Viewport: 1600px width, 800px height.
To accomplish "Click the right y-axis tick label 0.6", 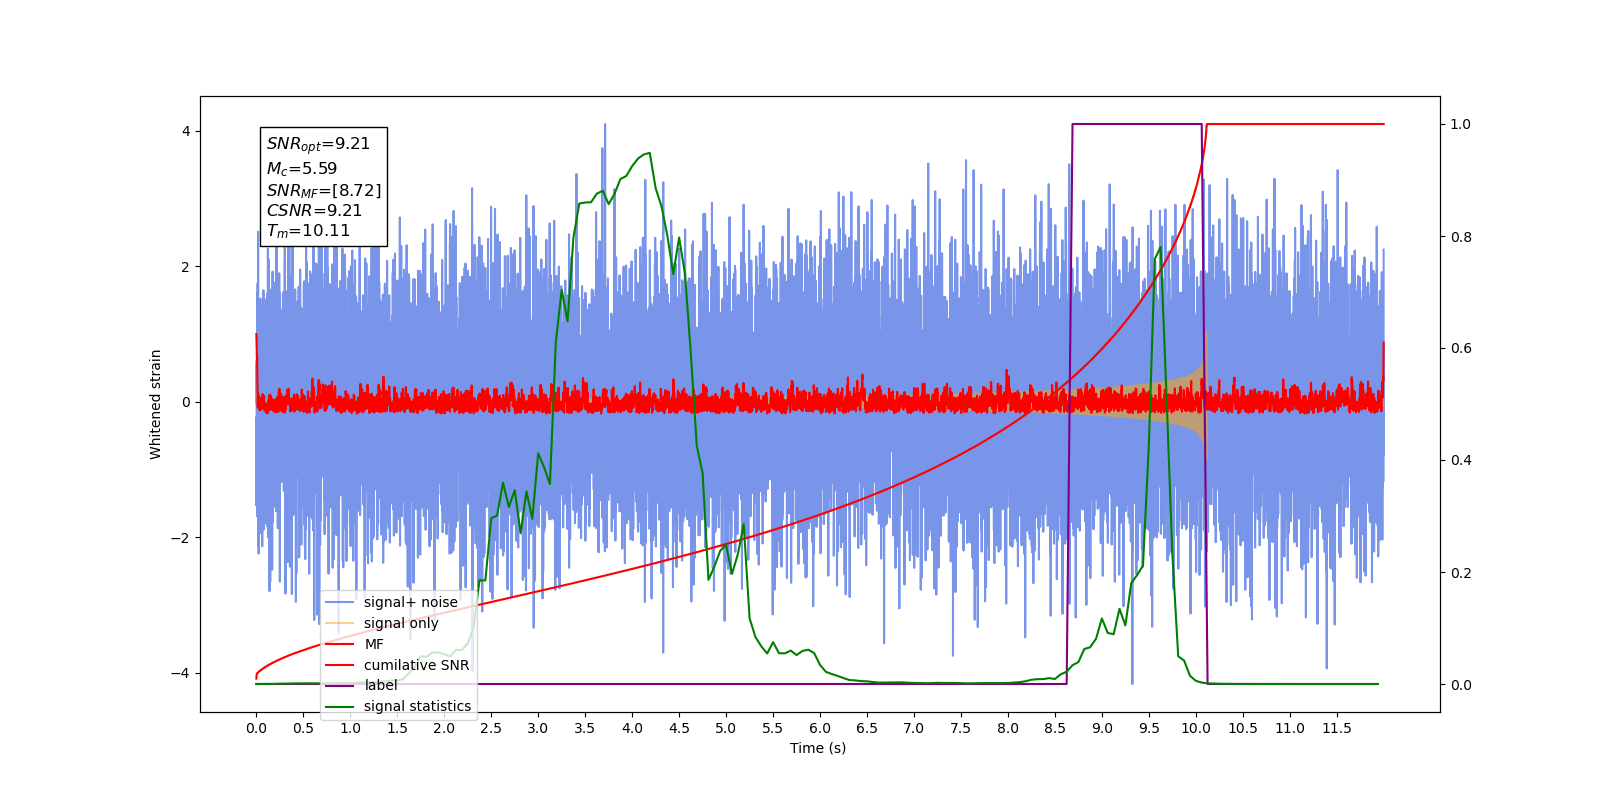I will click(1460, 349).
